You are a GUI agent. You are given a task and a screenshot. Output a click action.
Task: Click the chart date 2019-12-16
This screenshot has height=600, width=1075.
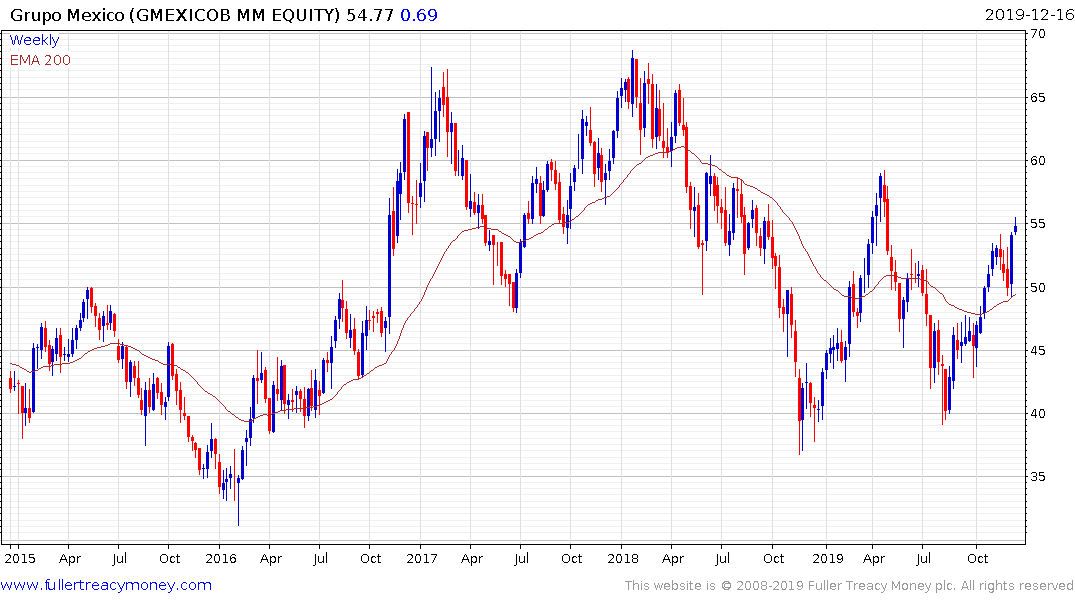(1028, 14)
